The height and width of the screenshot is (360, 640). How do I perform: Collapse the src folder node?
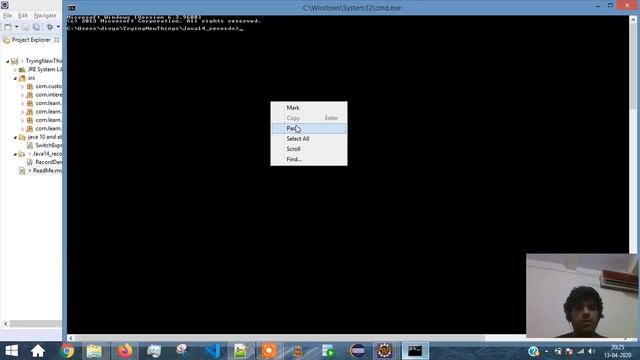[15, 78]
